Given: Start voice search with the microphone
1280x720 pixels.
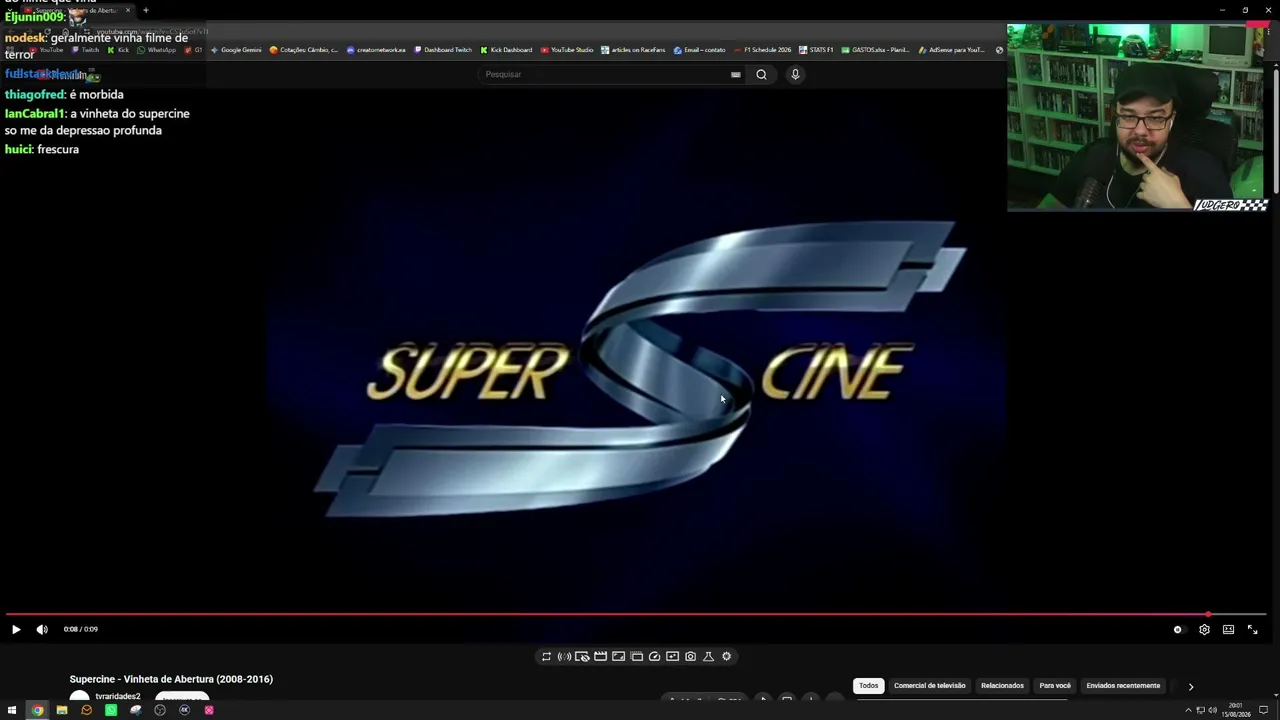Looking at the screenshot, I should (x=795, y=74).
